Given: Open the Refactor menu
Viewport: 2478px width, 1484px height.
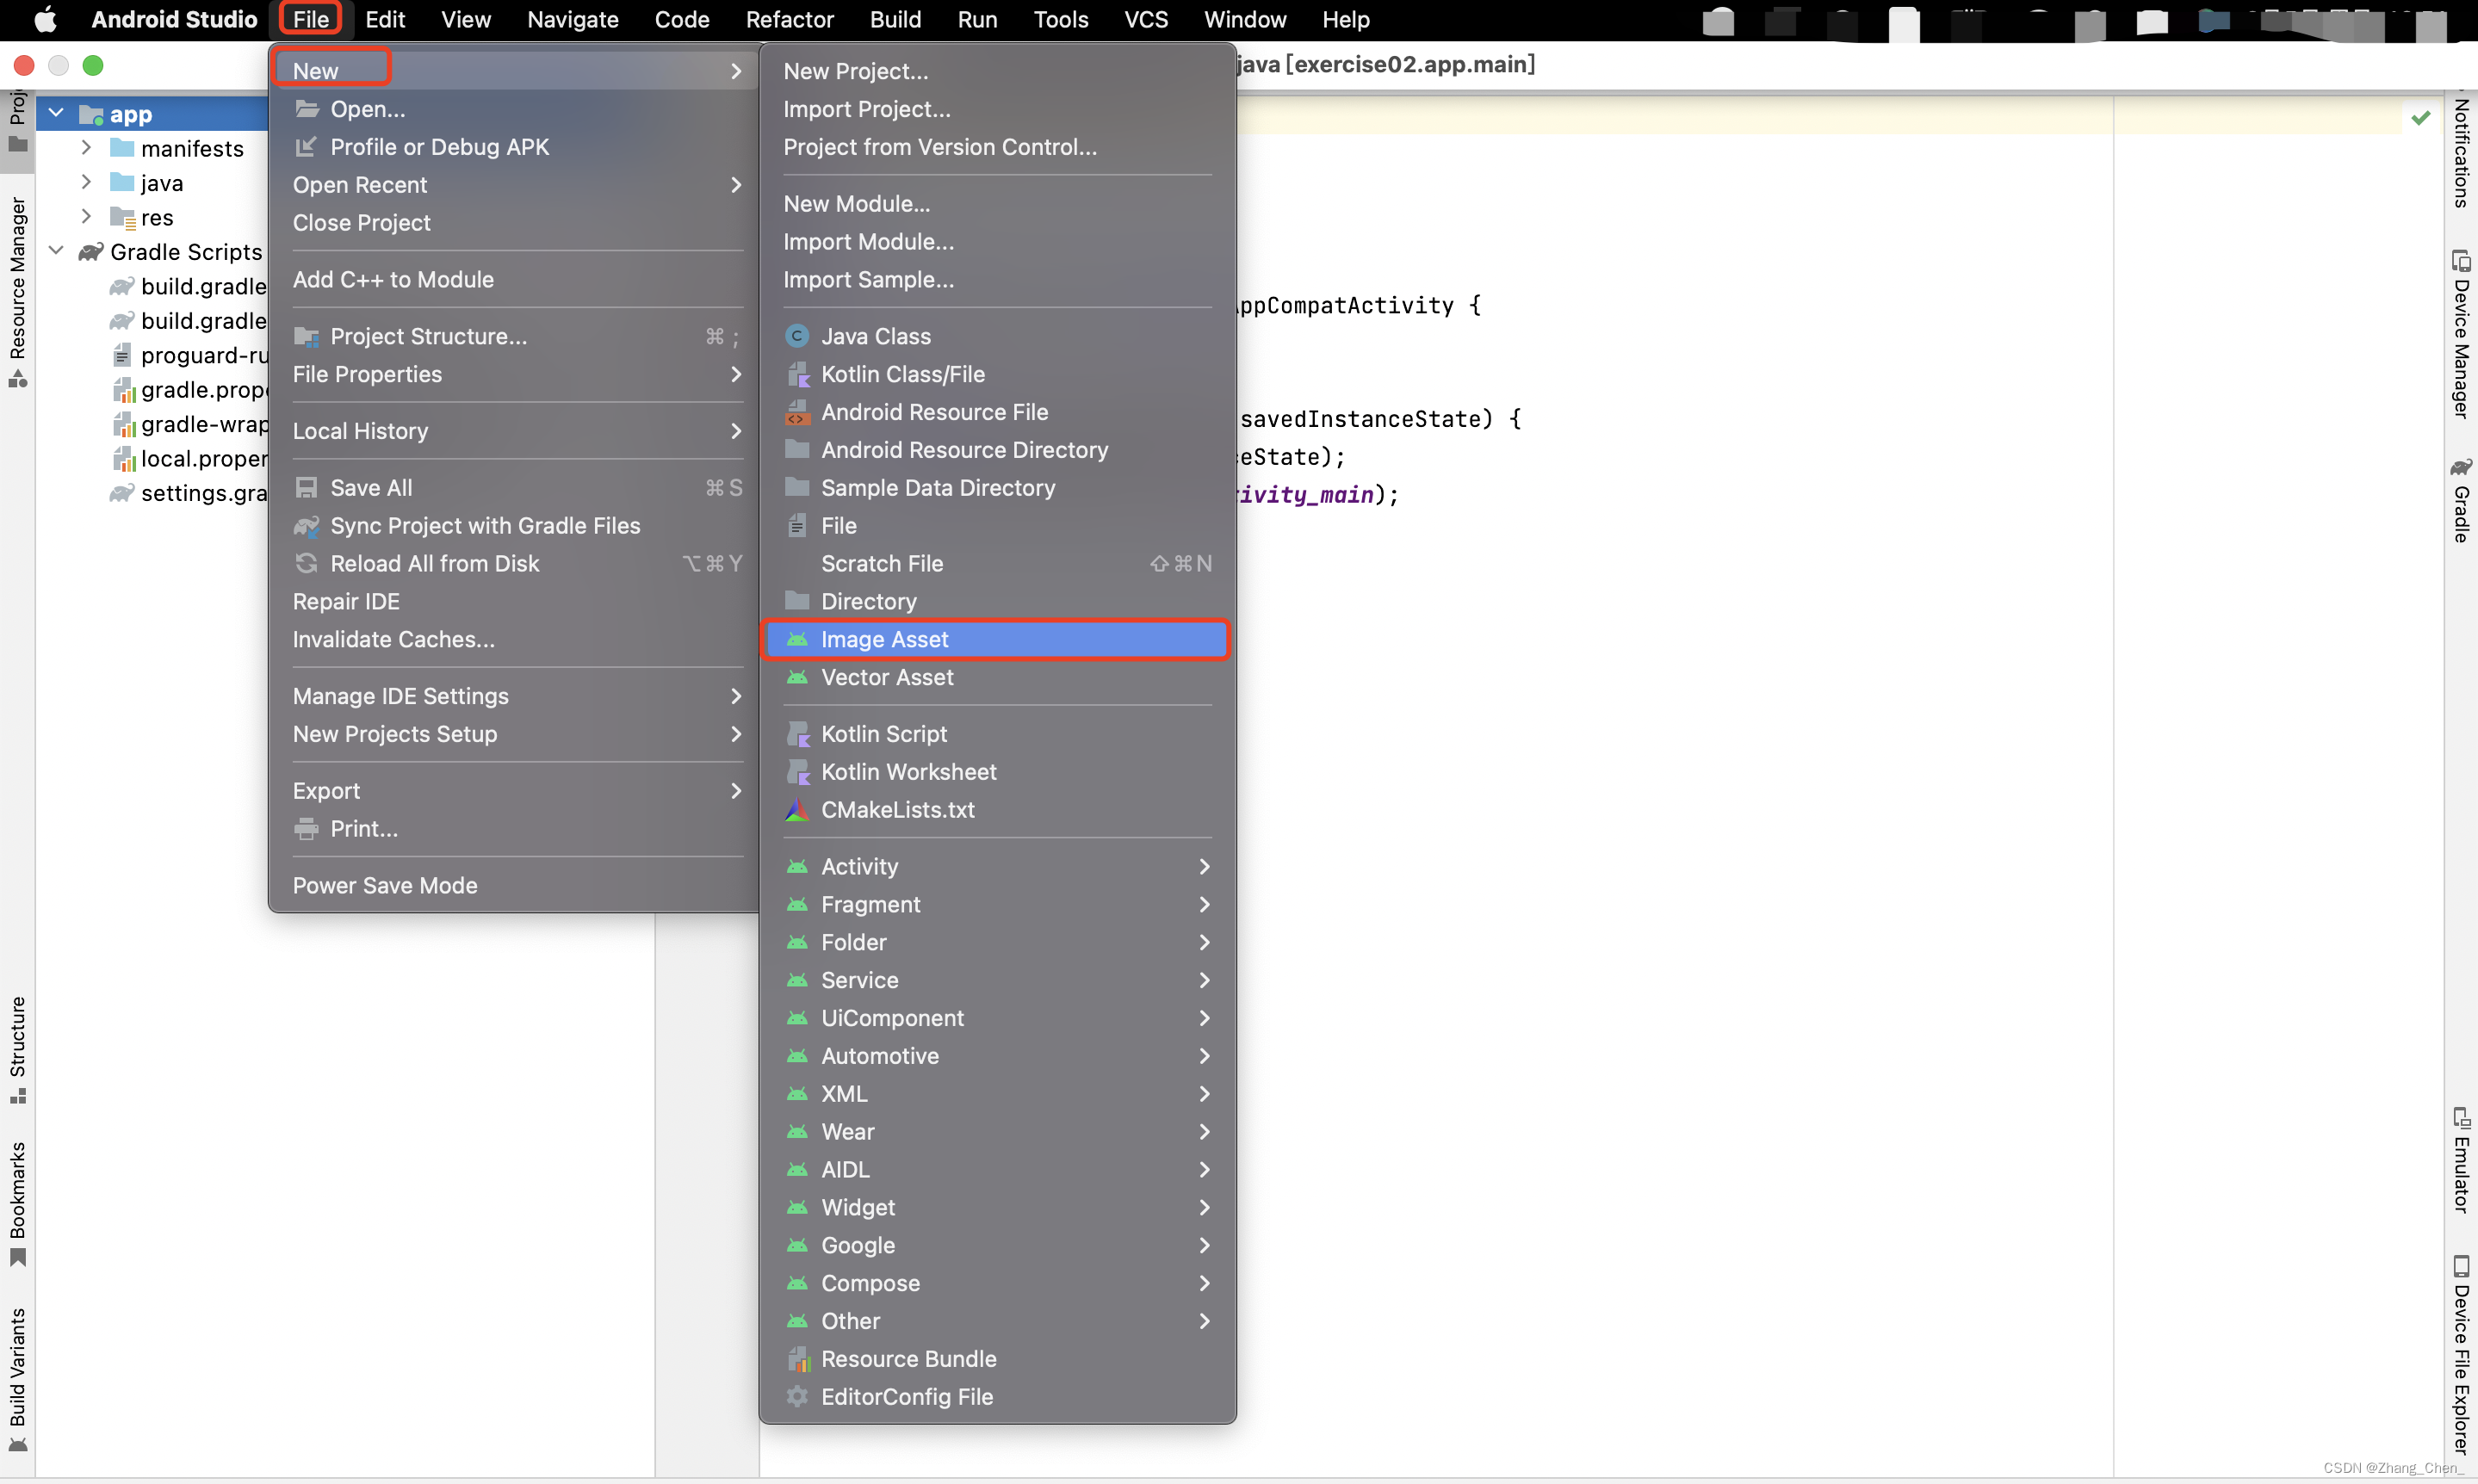Looking at the screenshot, I should click(790, 20).
